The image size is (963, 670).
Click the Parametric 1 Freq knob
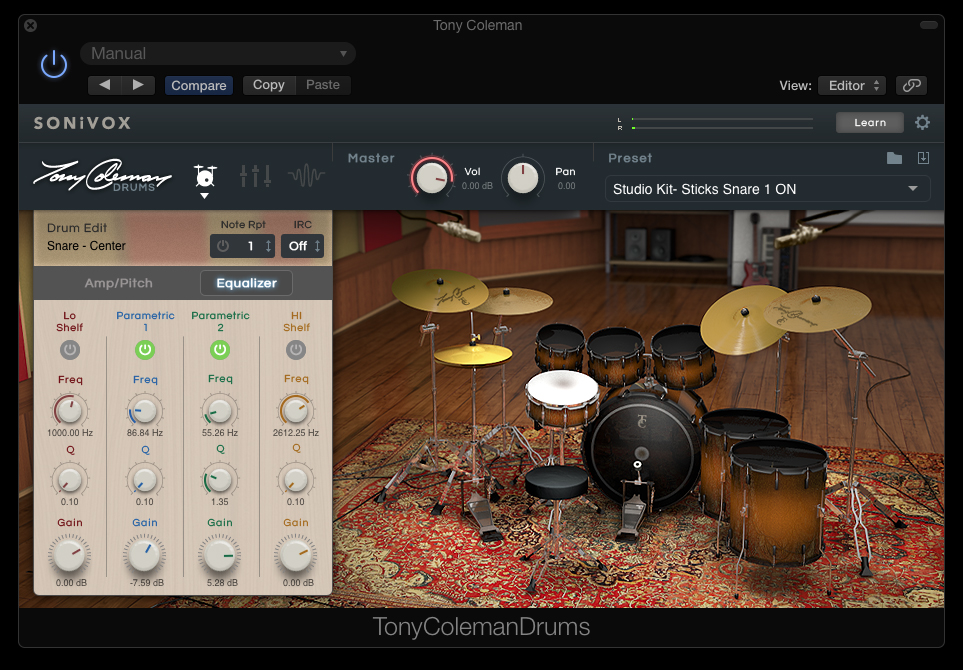point(145,411)
